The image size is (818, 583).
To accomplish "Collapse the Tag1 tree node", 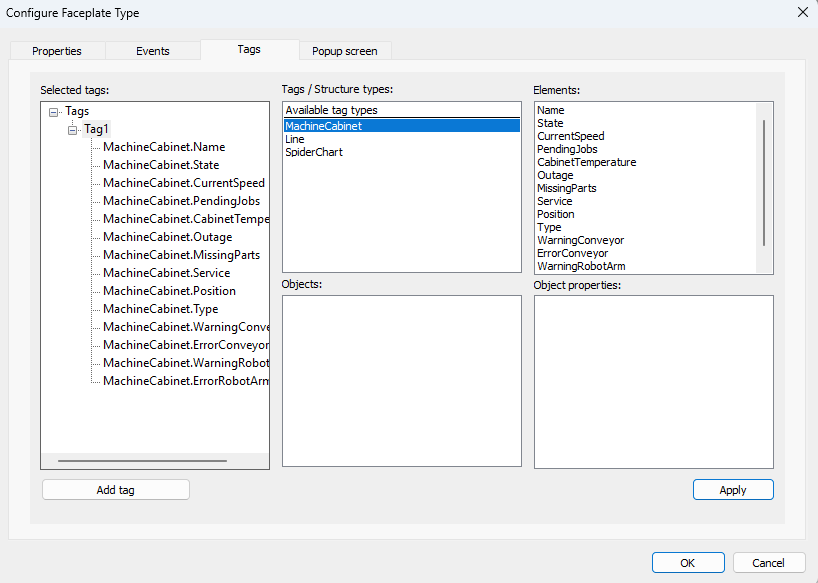I will [x=72, y=130].
